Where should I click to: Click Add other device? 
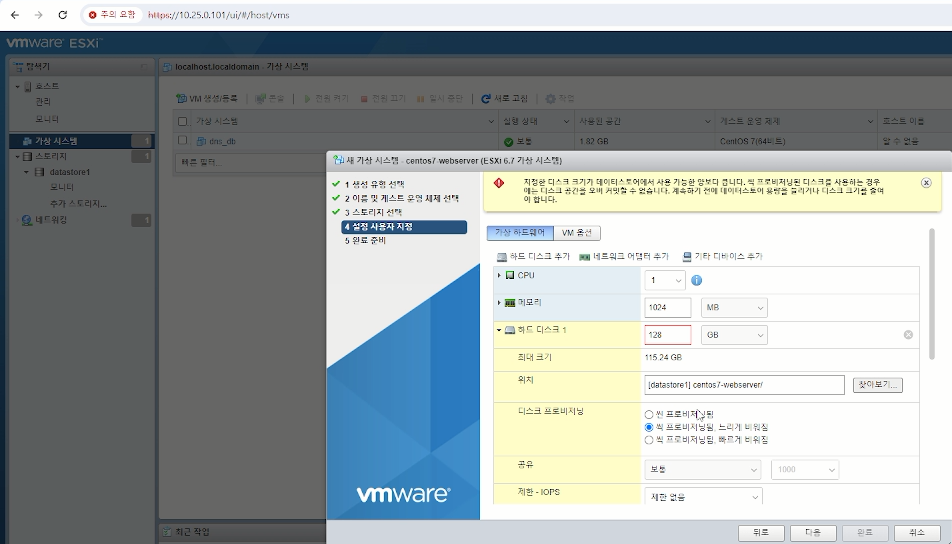pyautogui.click(x=722, y=257)
